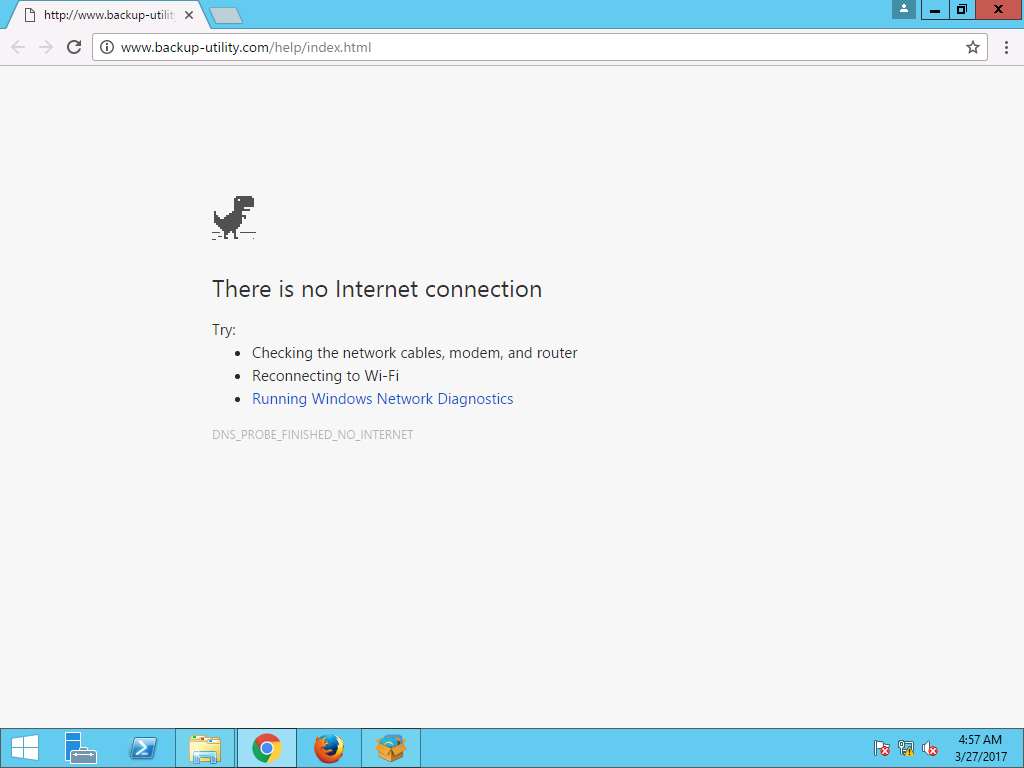
Task: Reload the page with the refresh icon
Action: click(x=74, y=47)
